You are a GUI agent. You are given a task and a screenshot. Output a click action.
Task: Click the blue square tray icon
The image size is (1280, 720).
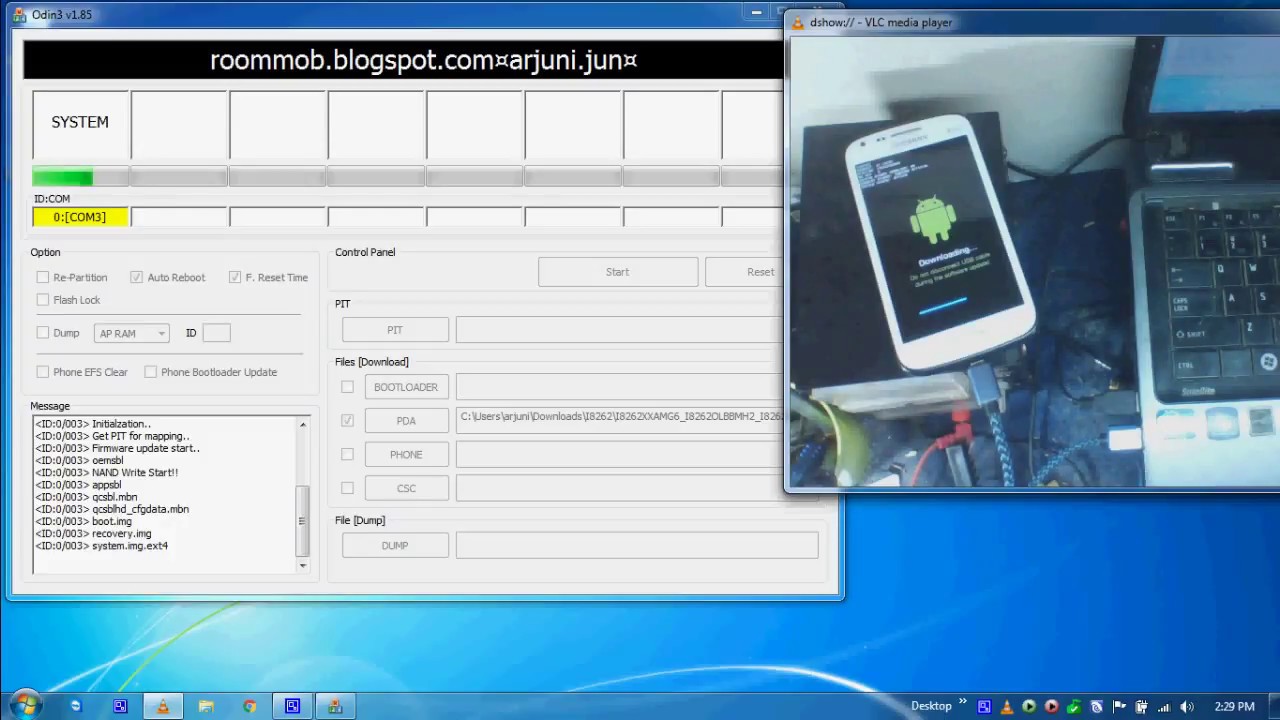(984, 706)
